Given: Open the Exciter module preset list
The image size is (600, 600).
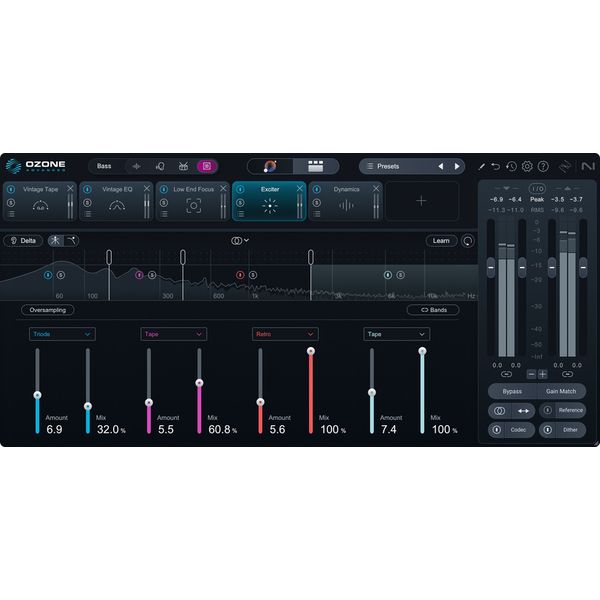Looking at the screenshot, I should [241, 214].
